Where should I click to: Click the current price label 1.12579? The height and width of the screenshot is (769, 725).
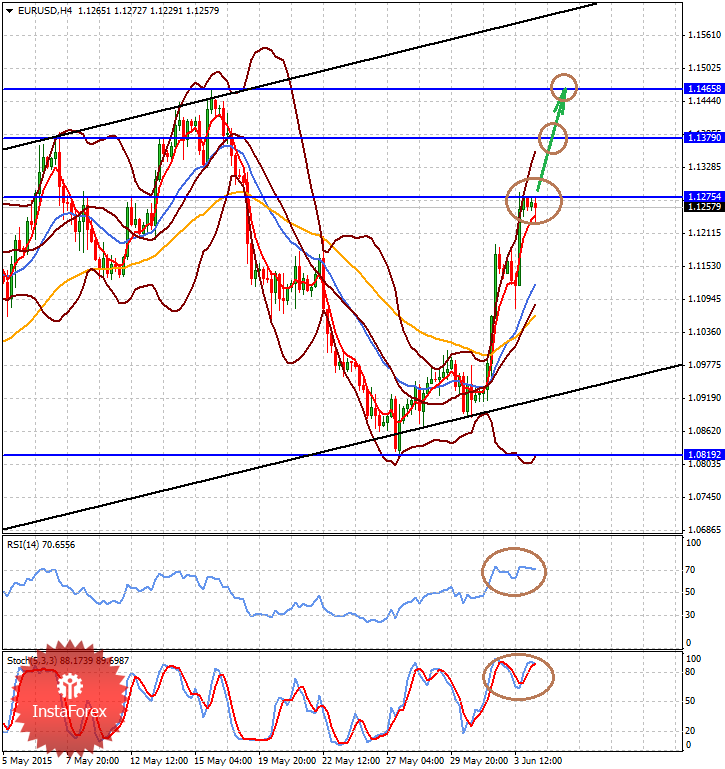[704, 207]
